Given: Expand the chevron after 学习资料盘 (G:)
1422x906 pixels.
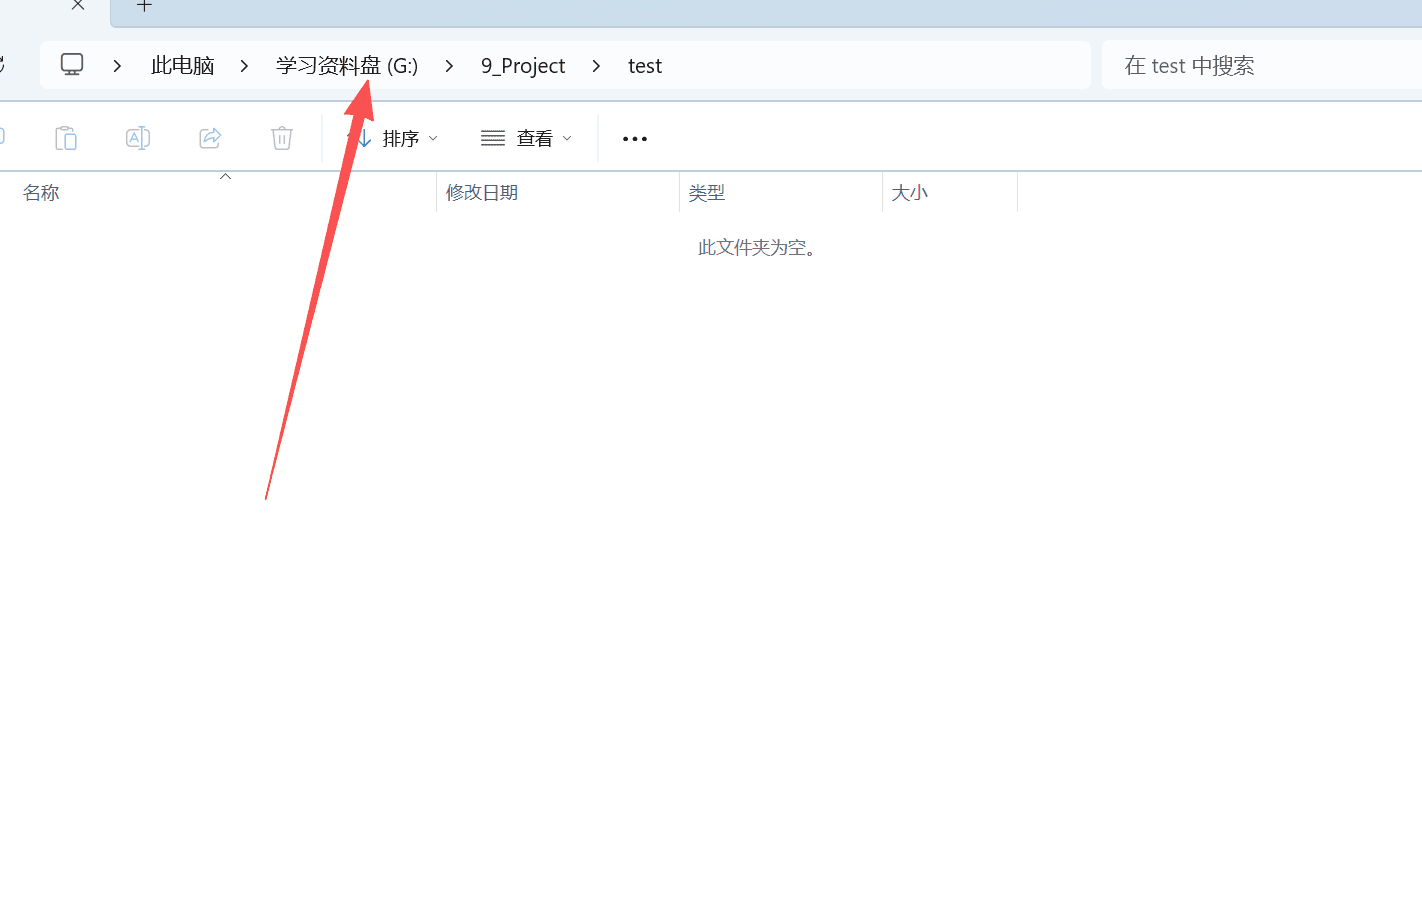Looking at the screenshot, I should coord(449,66).
